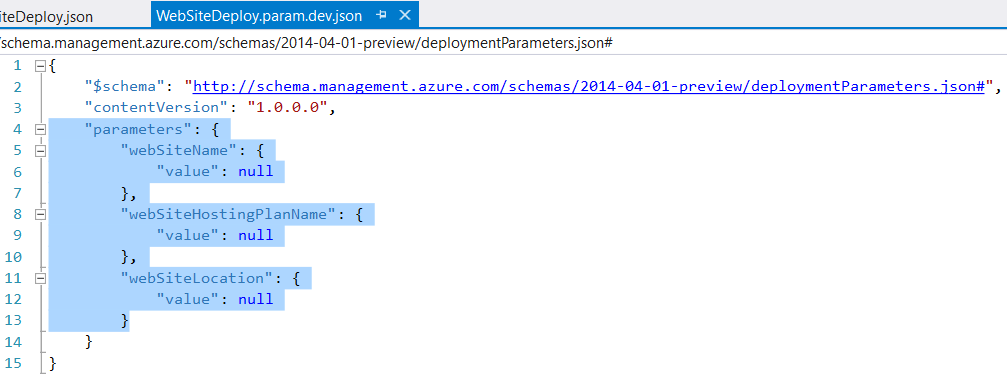
Task: Click line number 10 in the gutter
Action: [13, 256]
